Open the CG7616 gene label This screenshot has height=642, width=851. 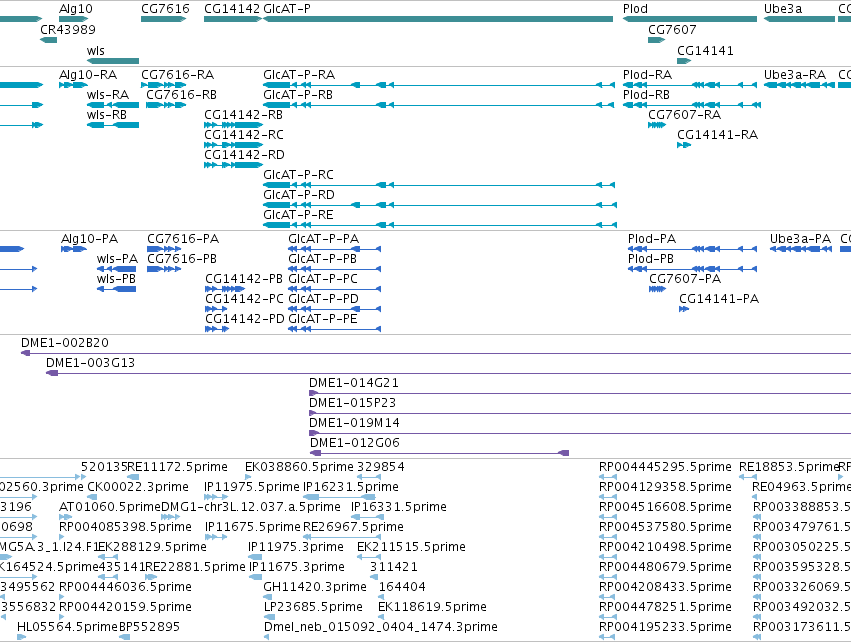point(165,9)
